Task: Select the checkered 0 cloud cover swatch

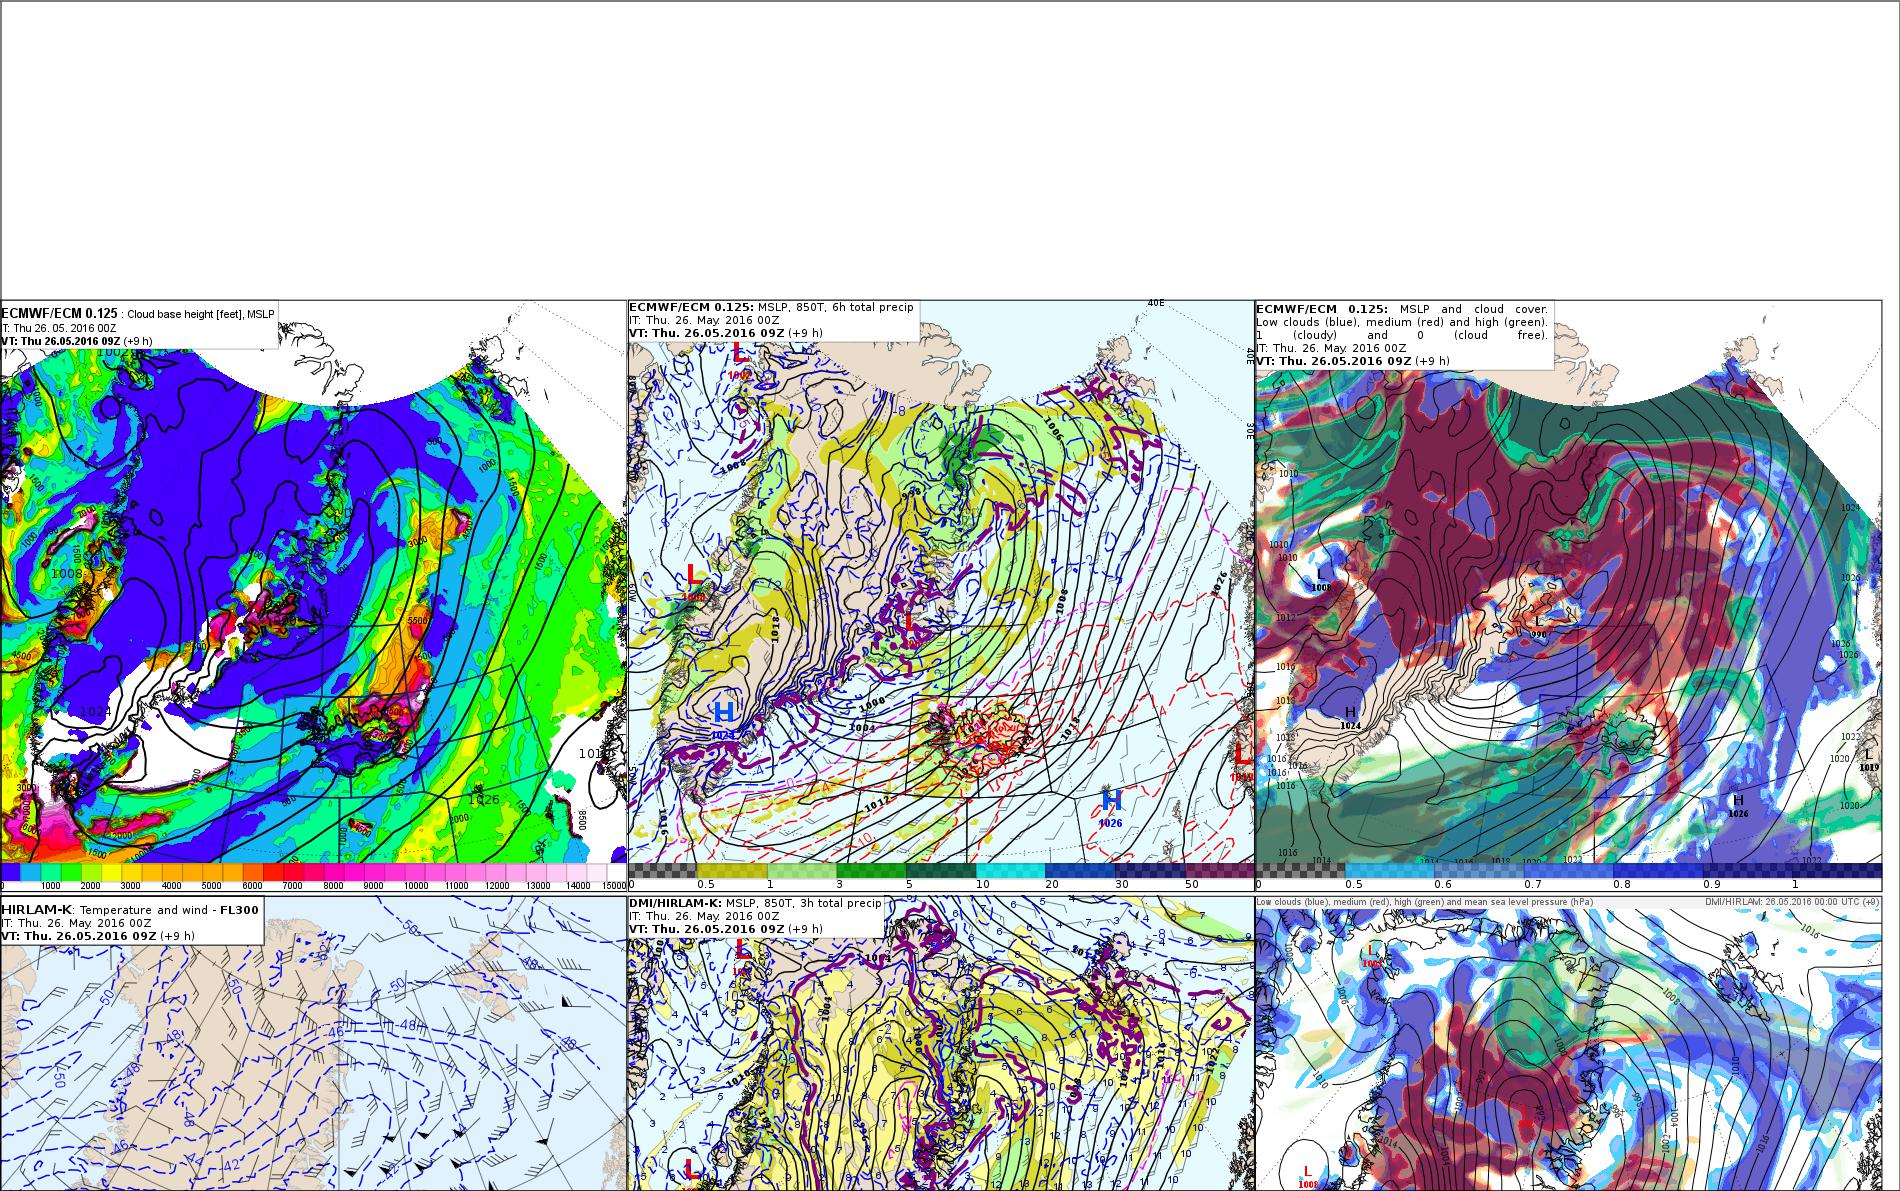Action: click(x=1301, y=871)
